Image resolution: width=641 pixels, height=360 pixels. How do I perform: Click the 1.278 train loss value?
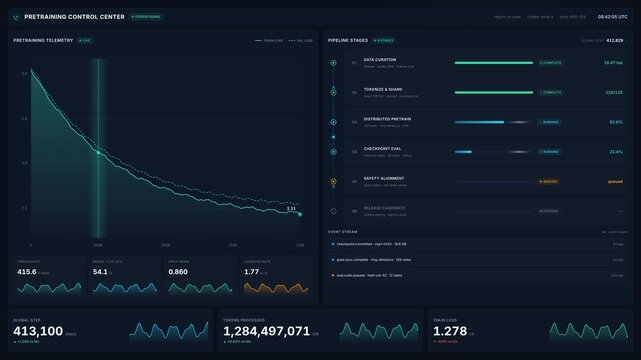click(450, 331)
